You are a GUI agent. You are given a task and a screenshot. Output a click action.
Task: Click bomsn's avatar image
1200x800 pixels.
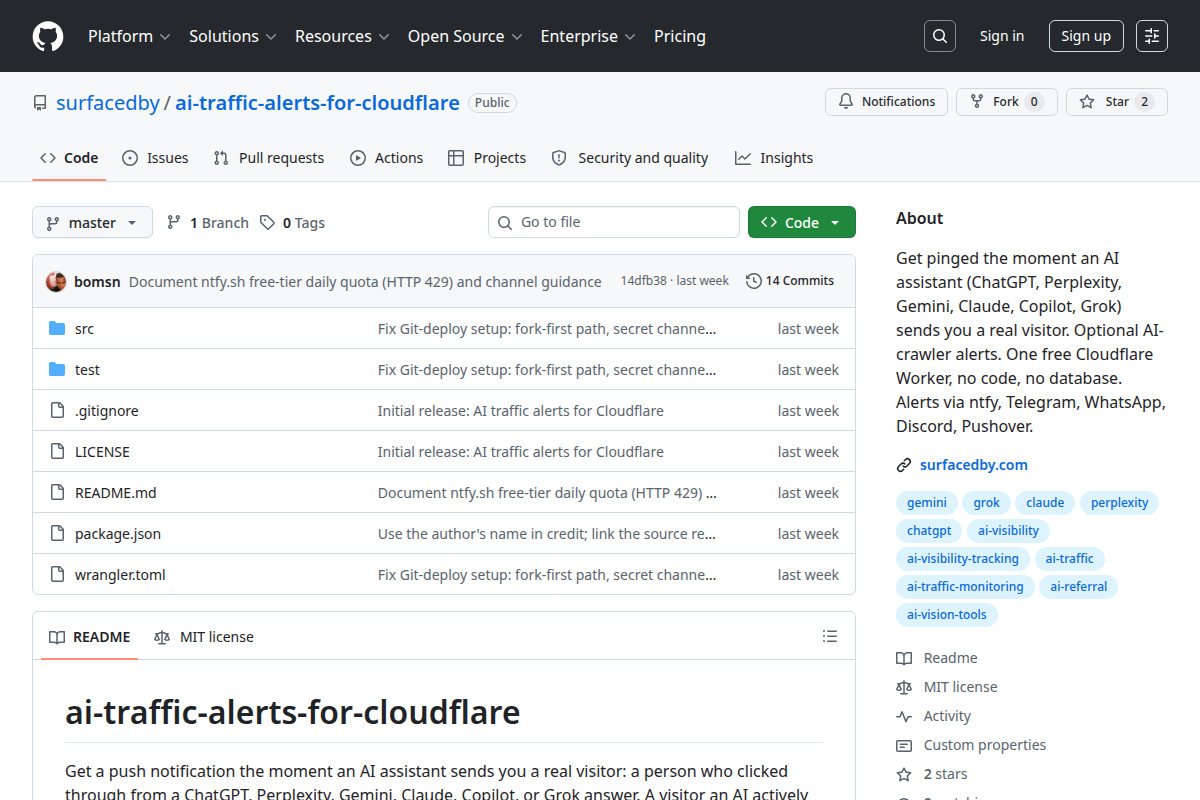(56, 281)
